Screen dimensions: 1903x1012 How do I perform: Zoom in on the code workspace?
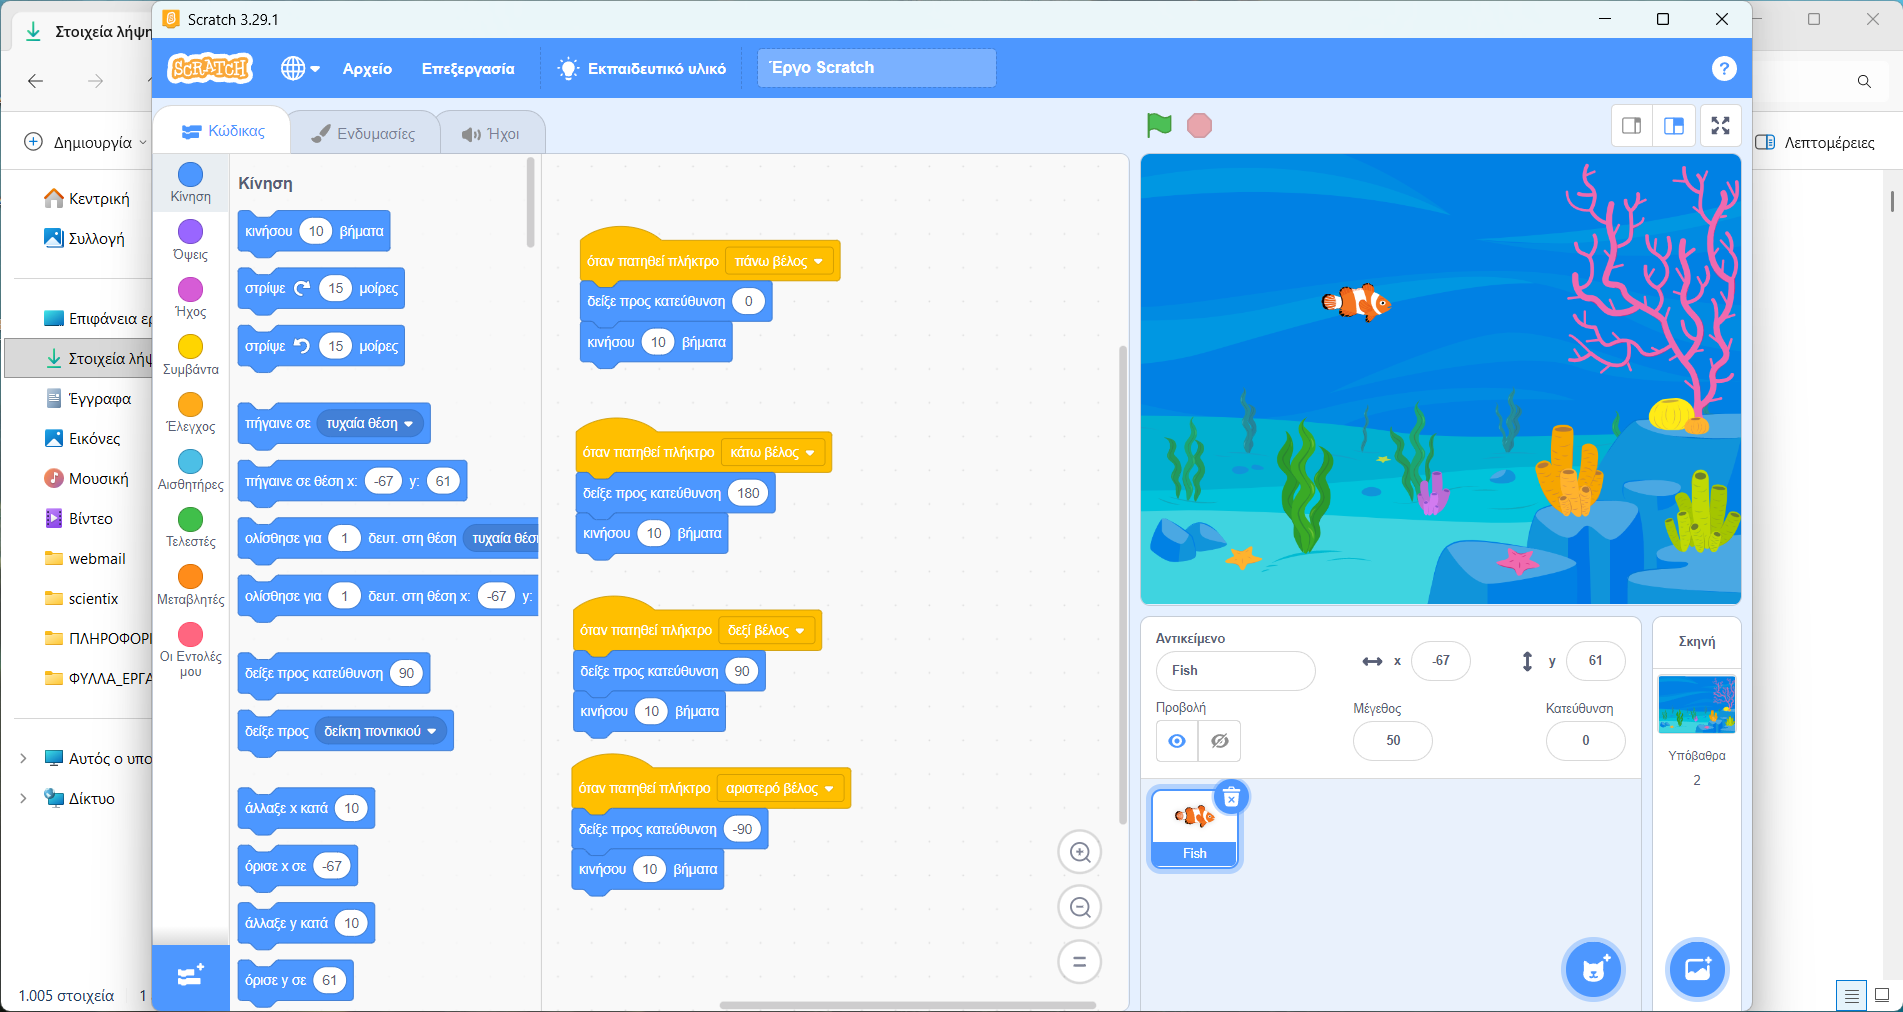1080,852
